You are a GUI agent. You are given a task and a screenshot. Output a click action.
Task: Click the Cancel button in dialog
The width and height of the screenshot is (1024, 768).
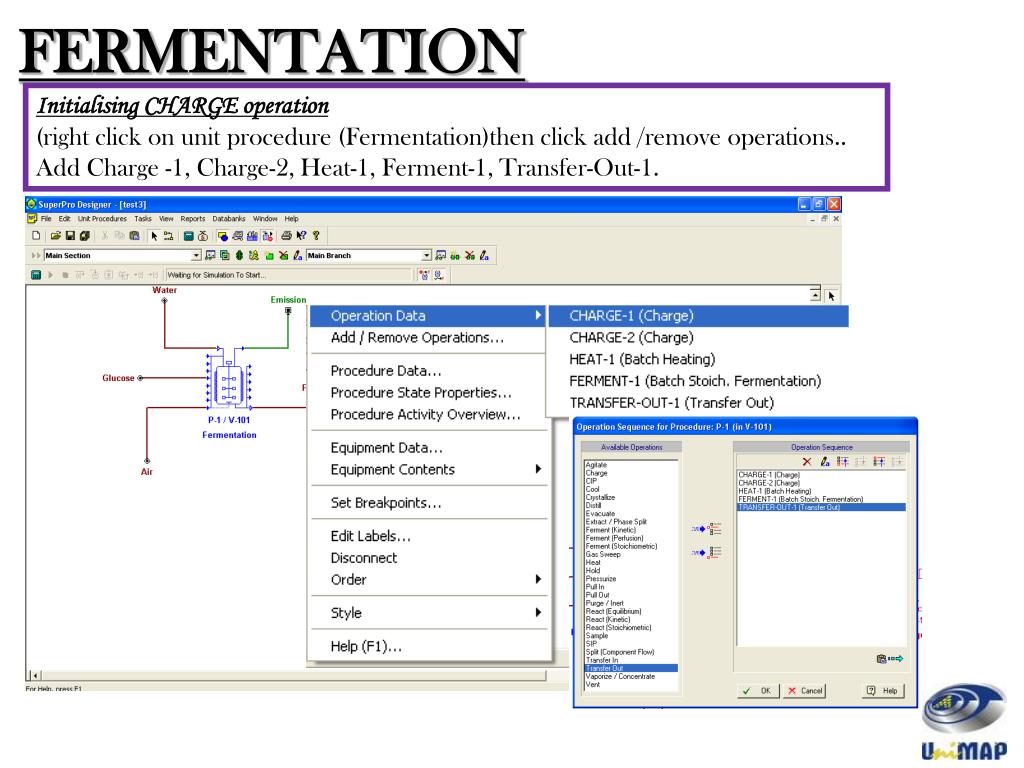[805, 691]
